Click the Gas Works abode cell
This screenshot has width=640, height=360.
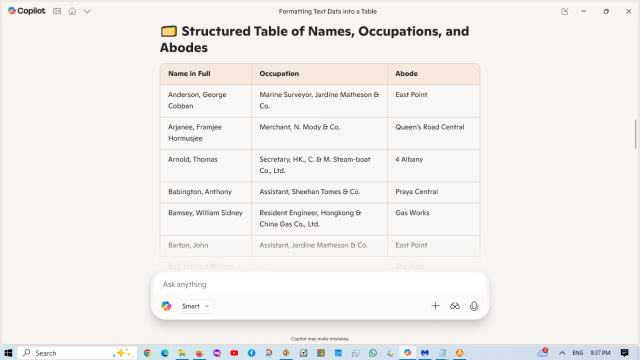pyautogui.click(x=433, y=219)
